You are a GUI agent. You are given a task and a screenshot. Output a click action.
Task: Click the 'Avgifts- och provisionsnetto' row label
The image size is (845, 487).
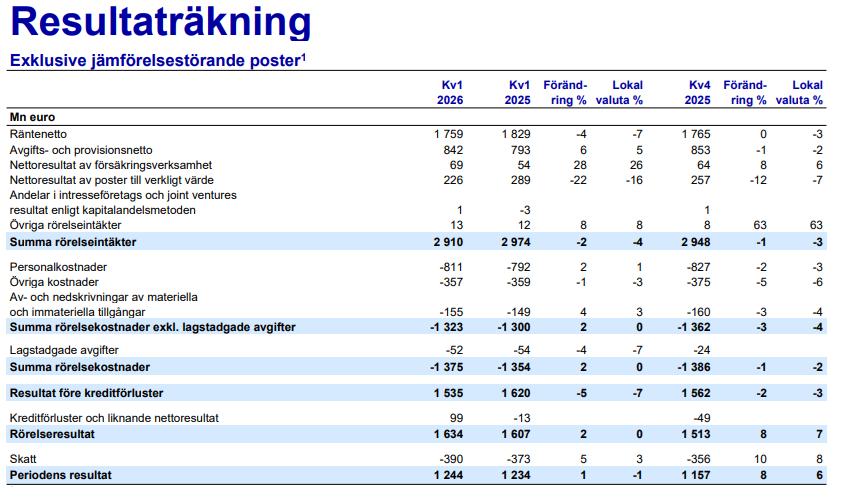pos(81,149)
